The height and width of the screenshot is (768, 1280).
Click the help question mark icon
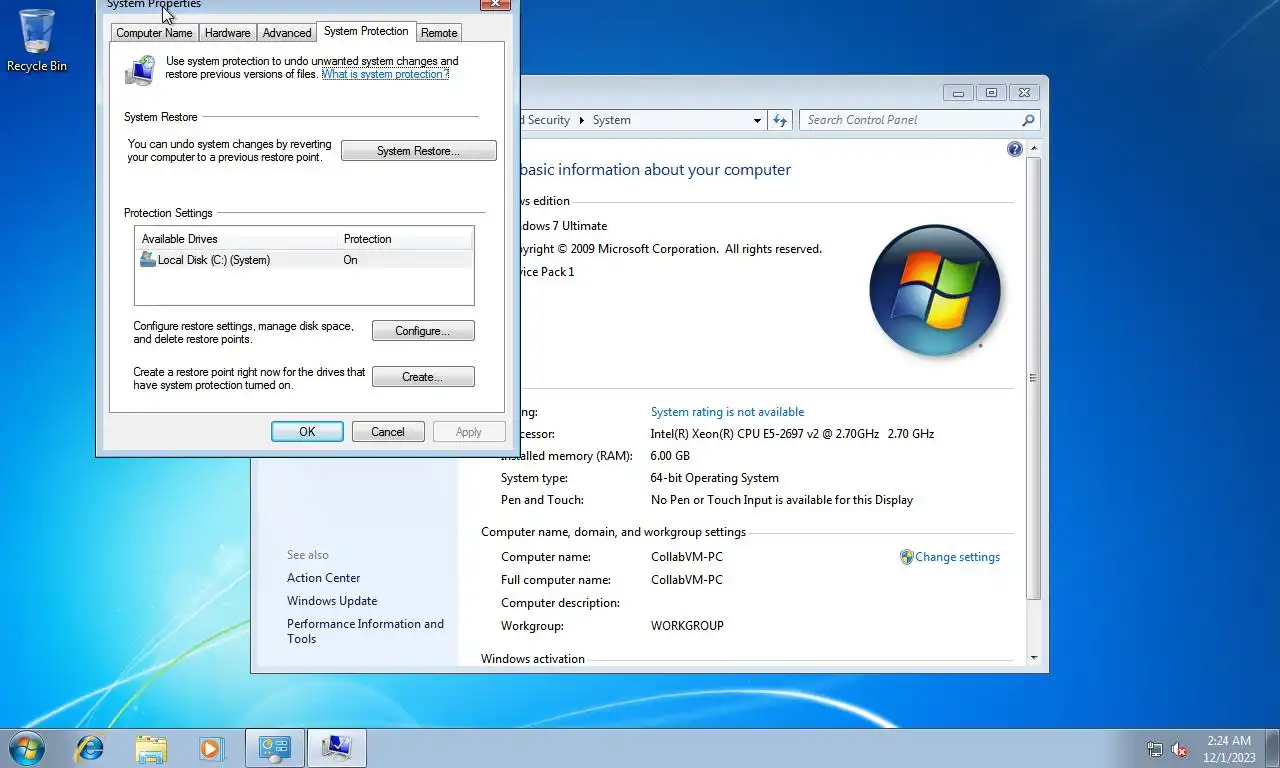[1014, 149]
